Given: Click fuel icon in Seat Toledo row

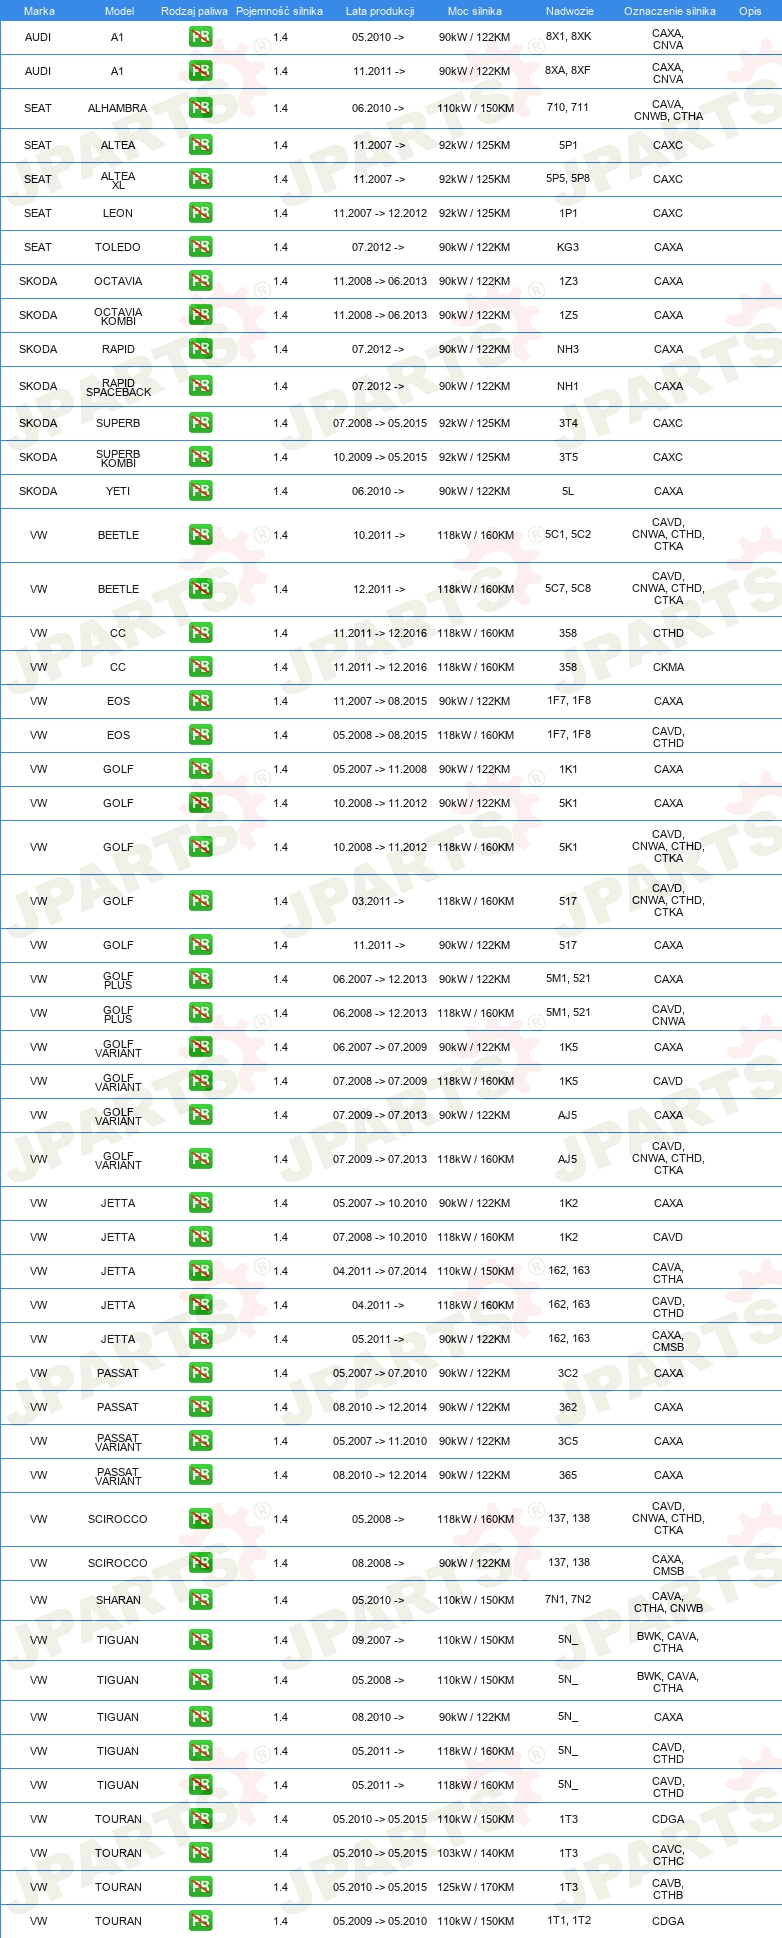Looking at the screenshot, I should point(200,247).
